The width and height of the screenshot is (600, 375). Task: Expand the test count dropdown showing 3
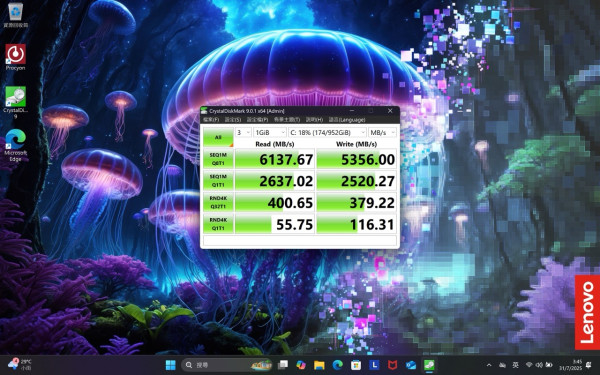[243, 132]
